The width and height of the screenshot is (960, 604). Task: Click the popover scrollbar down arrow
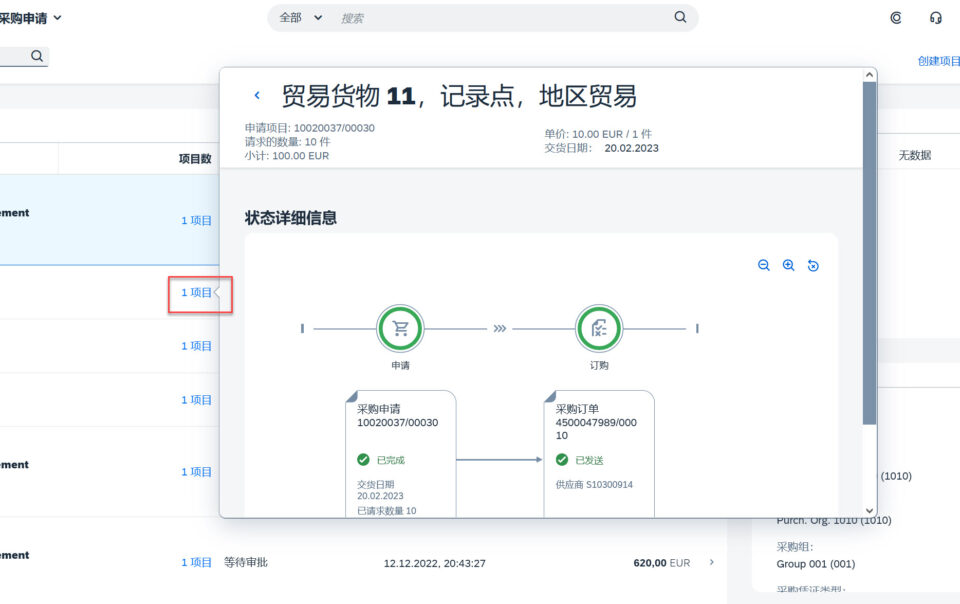[x=869, y=510]
